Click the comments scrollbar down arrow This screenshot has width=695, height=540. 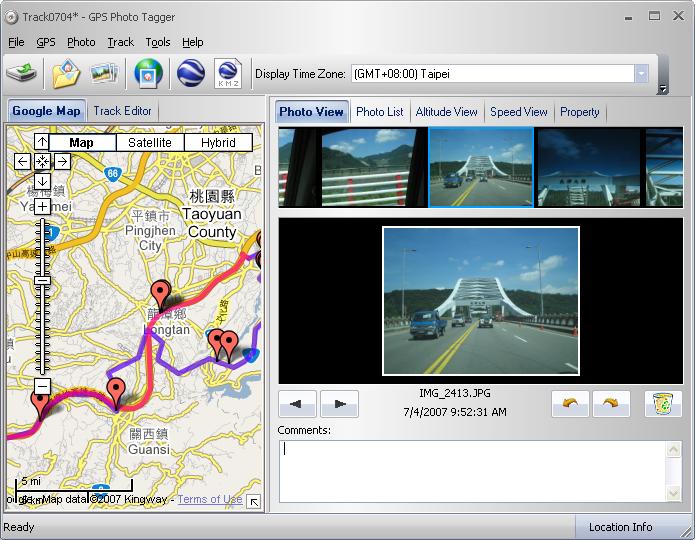(x=674, y=493)
